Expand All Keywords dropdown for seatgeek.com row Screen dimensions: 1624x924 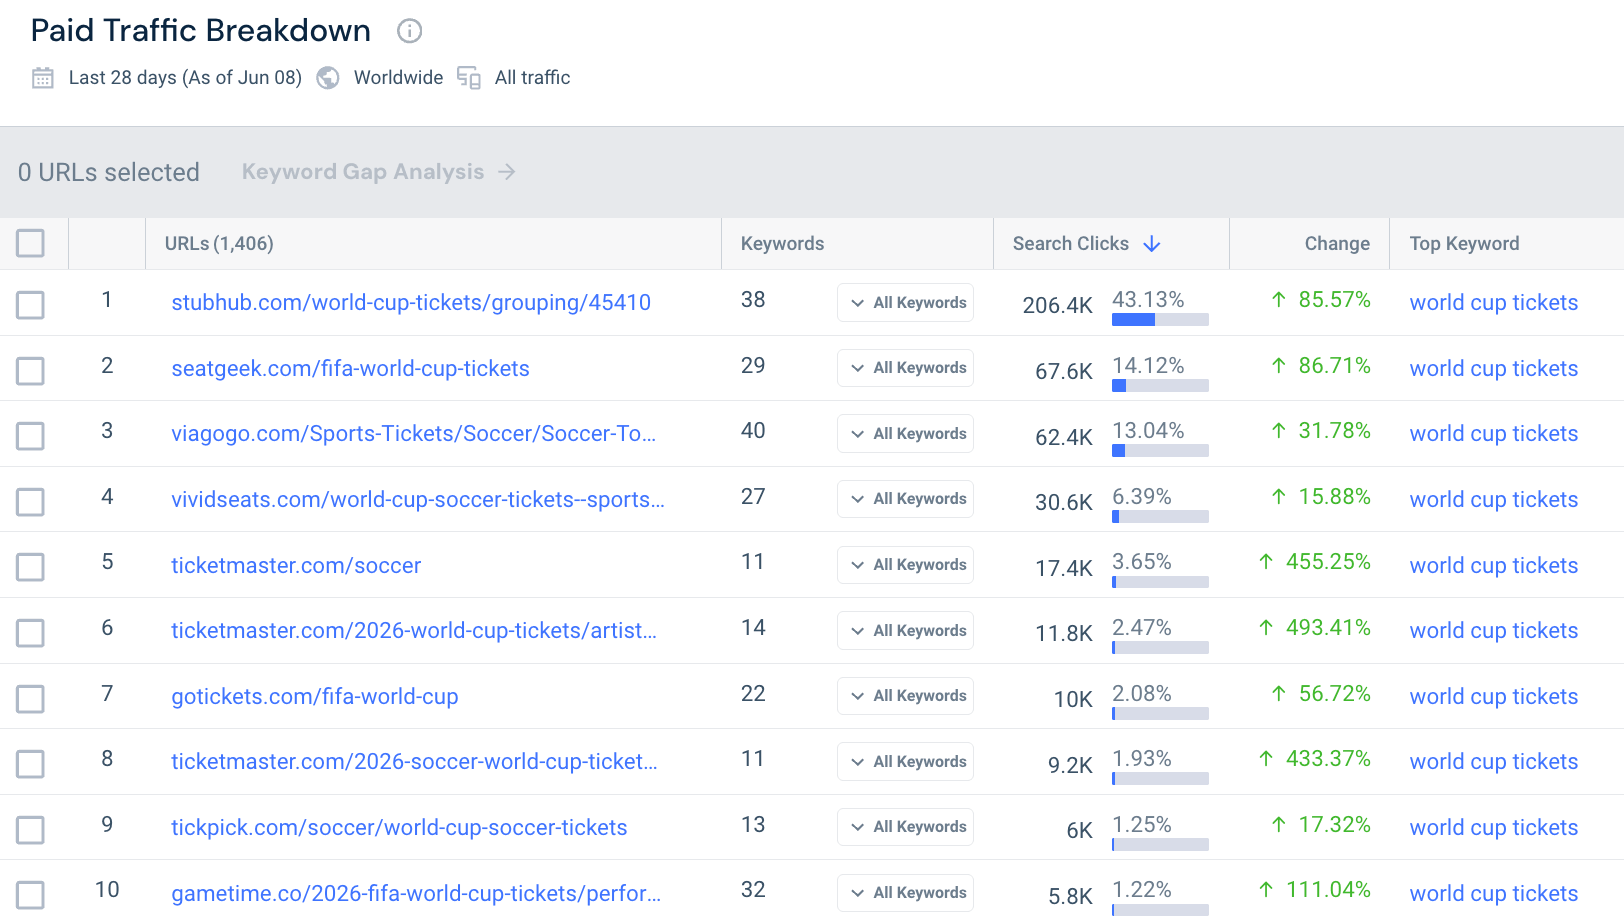point(905,368)
